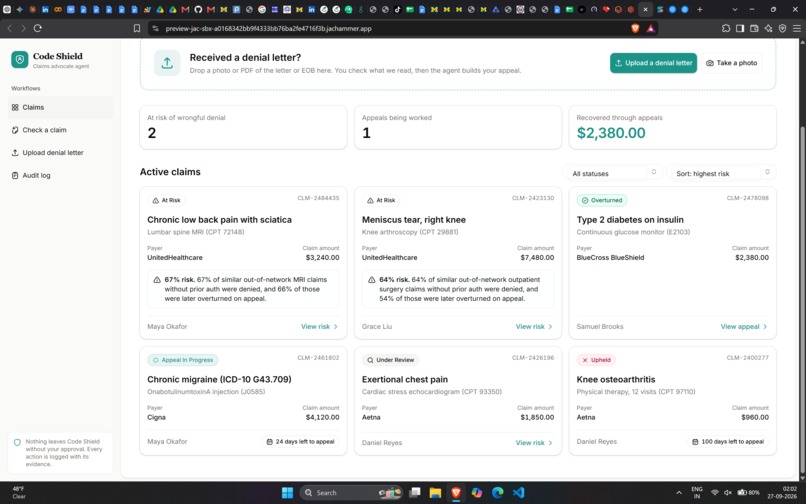Viewport: 806px width, 504px height.
Task: Open the Brave wallet icon
Action: pyautogui.click(x=754, y=28)
